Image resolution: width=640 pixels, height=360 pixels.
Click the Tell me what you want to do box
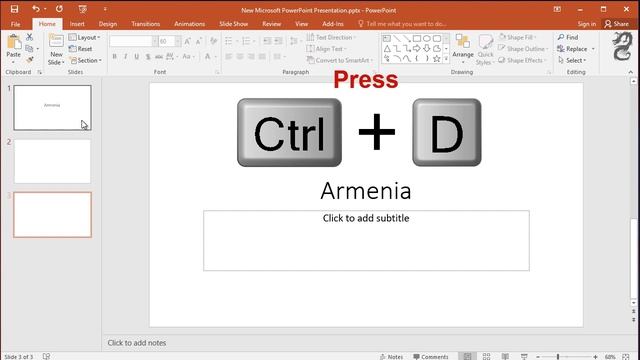coord(402,24)
